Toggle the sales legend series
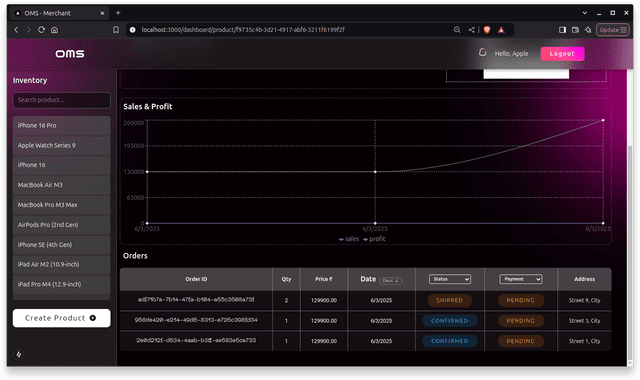Screen dimensions: 640x380 [349, 239]
